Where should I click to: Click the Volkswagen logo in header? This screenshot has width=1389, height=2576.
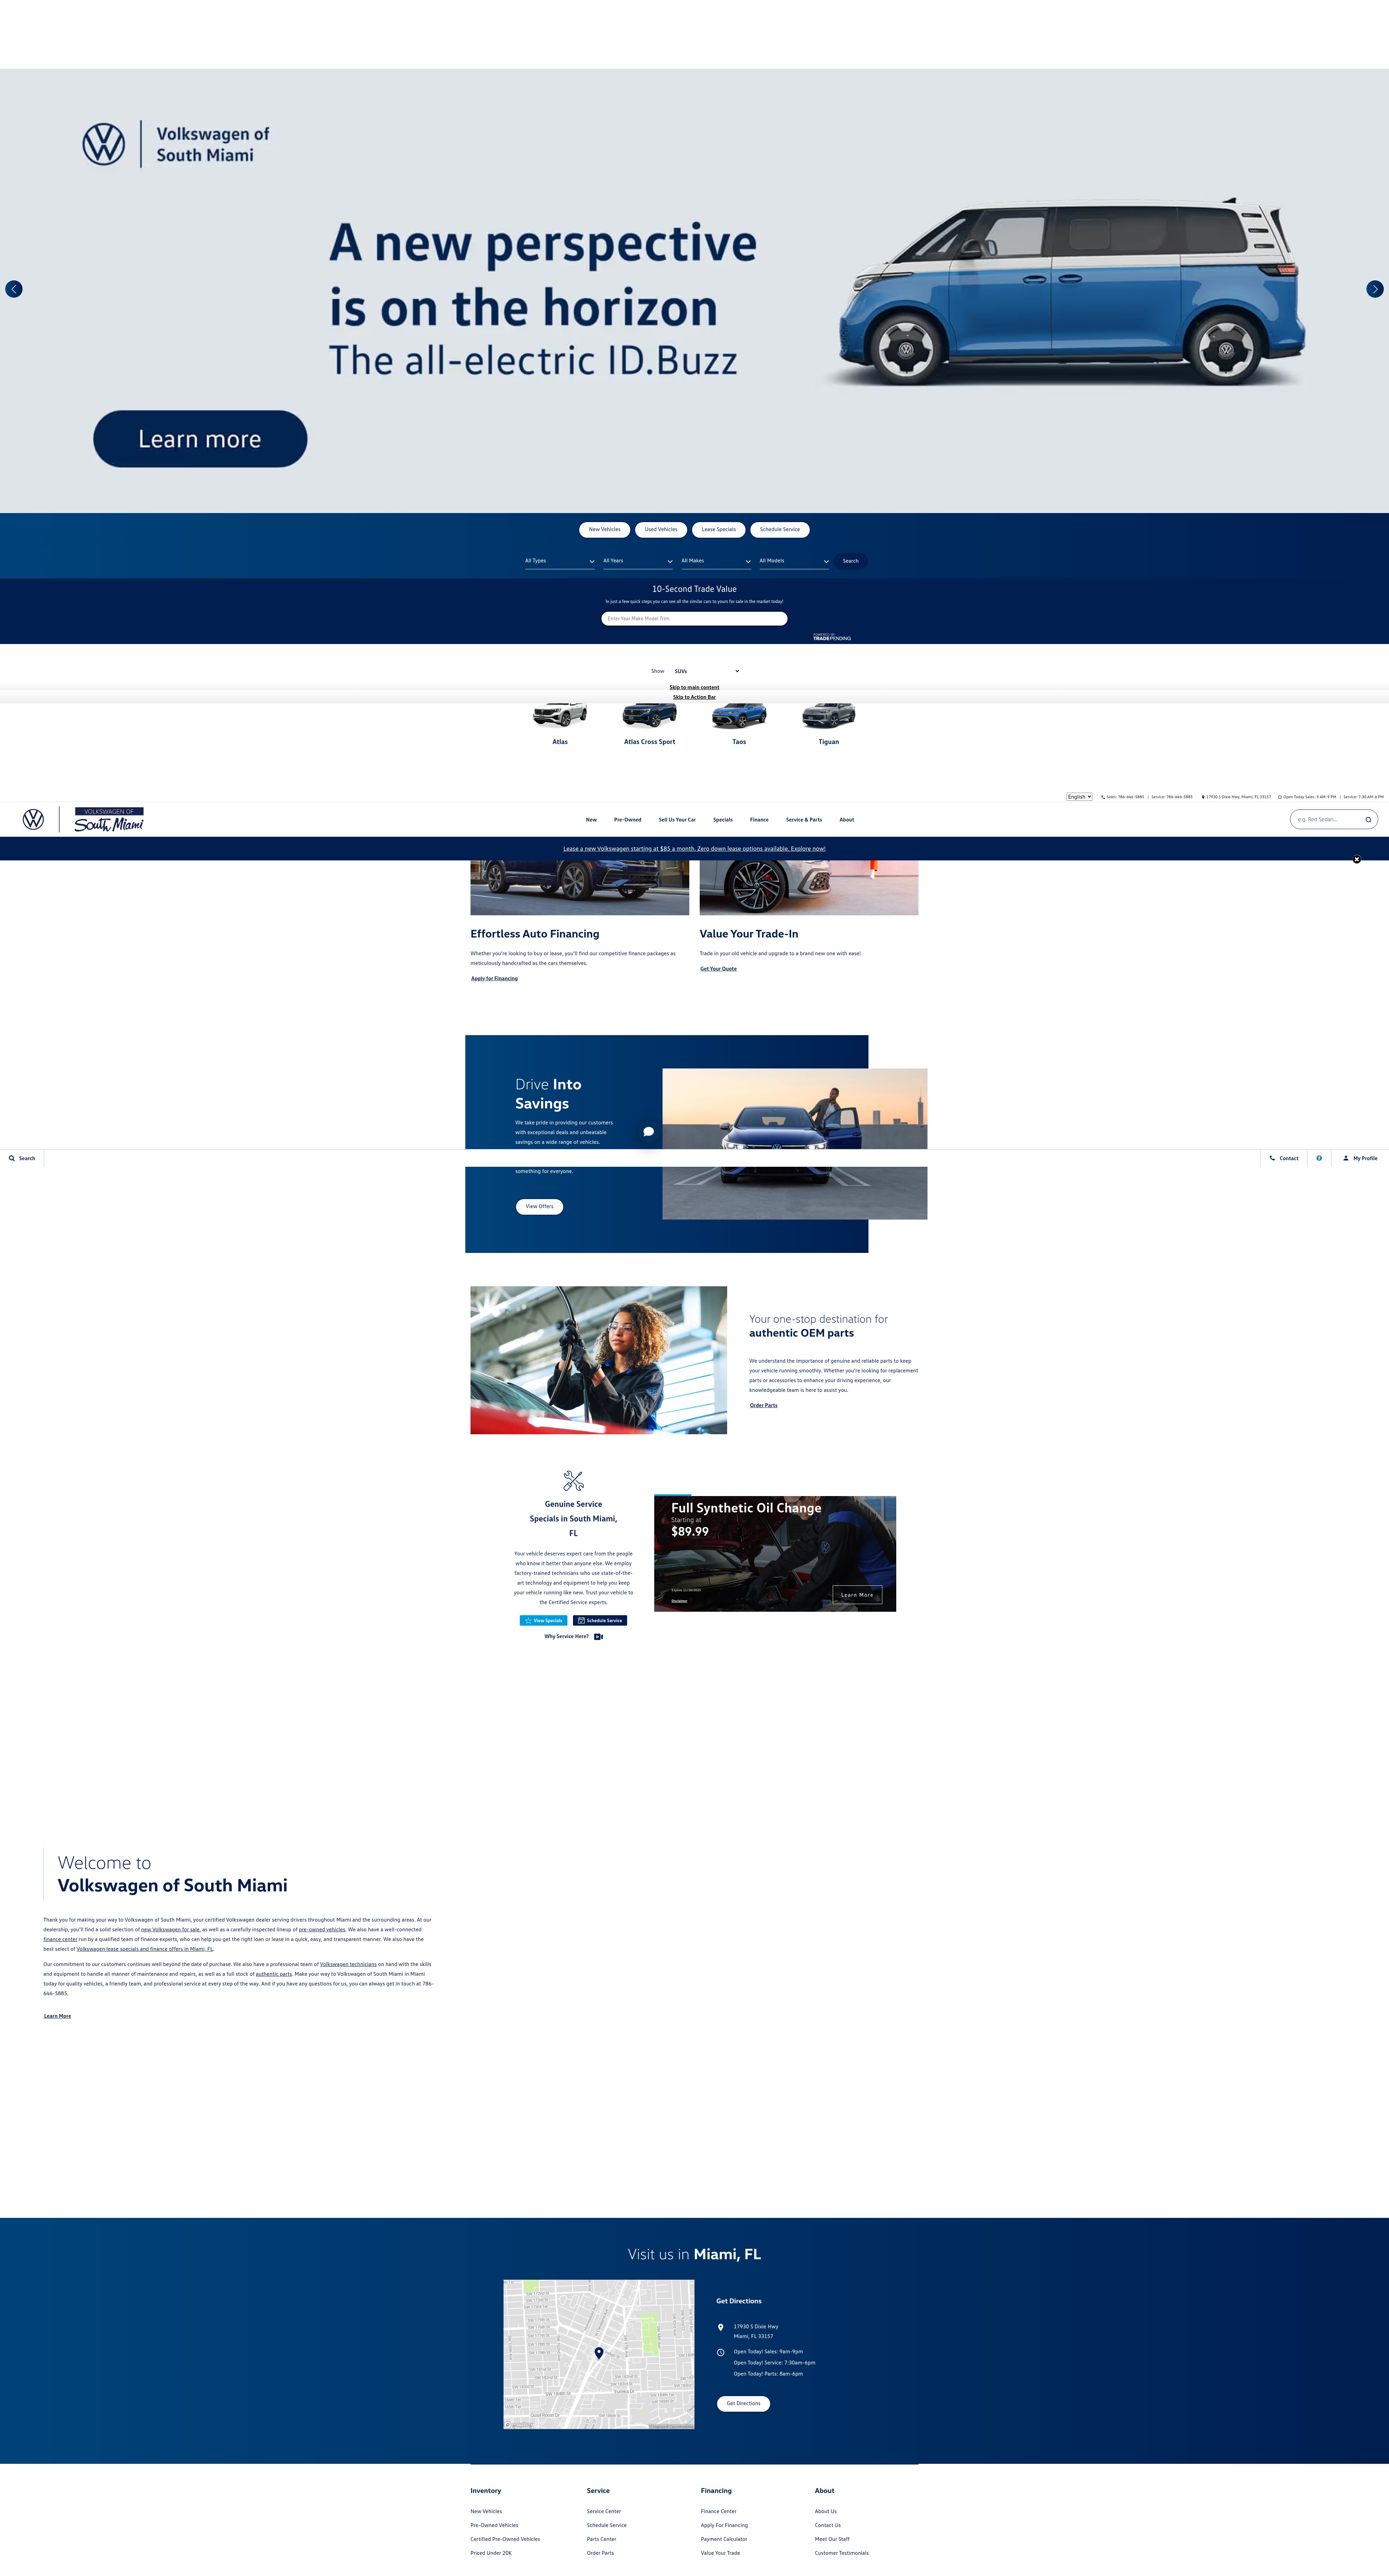(x=33, y=819)
